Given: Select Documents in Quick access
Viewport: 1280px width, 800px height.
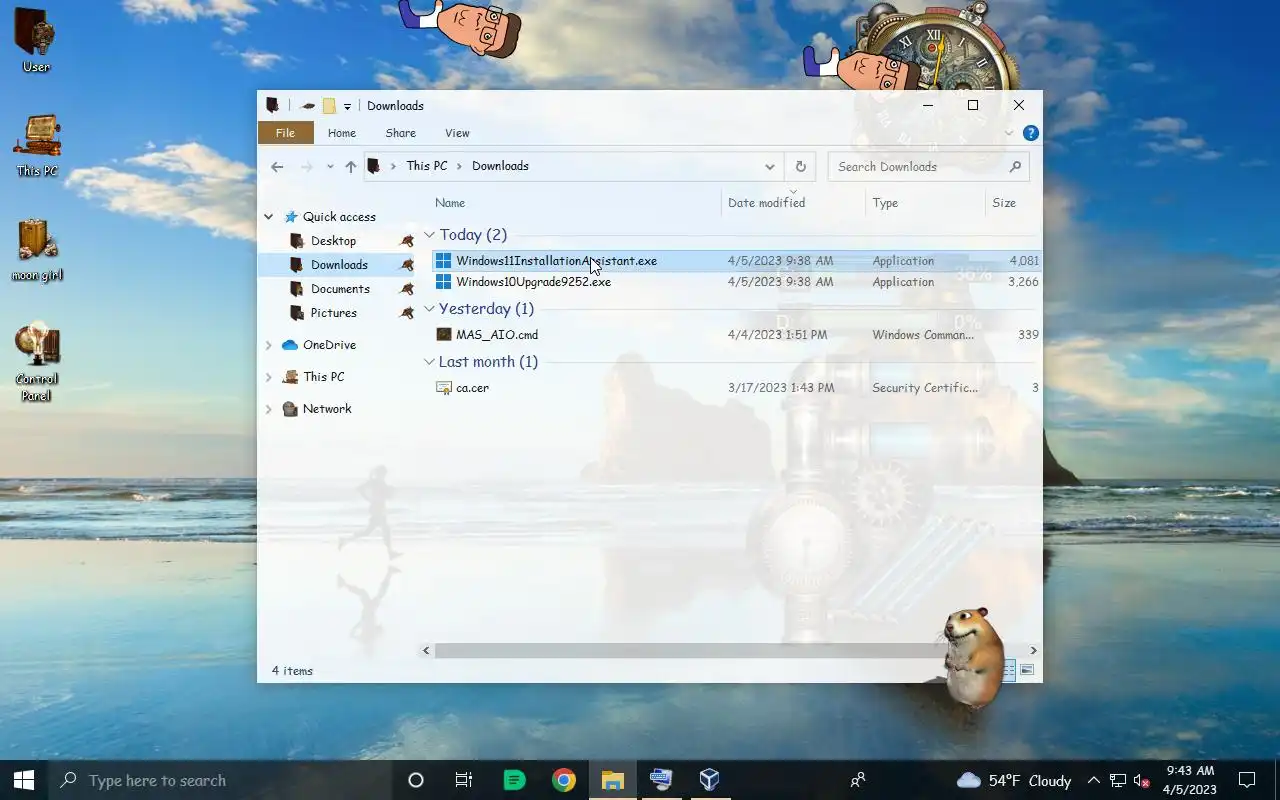Looking at the screenshot, I should click(340, 289).
